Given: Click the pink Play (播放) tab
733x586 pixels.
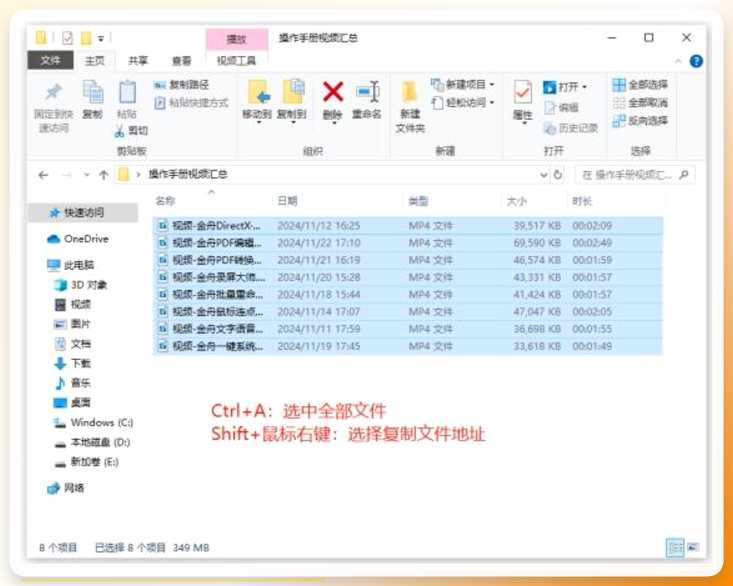Looking at the screenshot, I should tap(237, 39).
